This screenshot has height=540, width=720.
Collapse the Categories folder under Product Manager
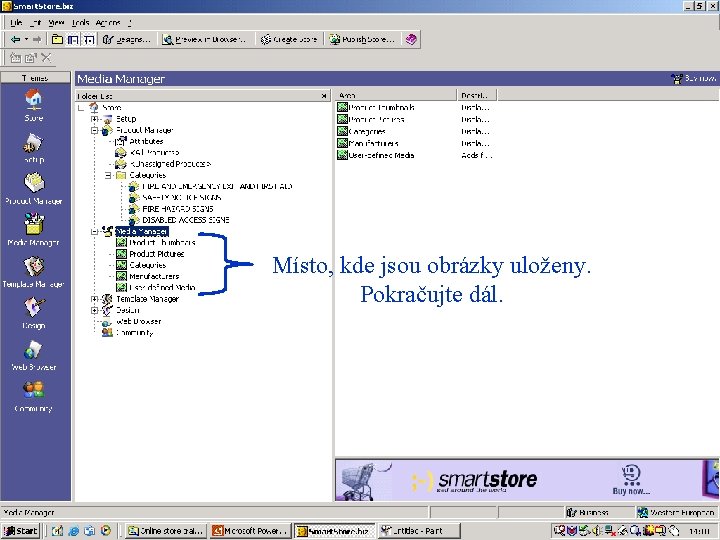point(108,175)
